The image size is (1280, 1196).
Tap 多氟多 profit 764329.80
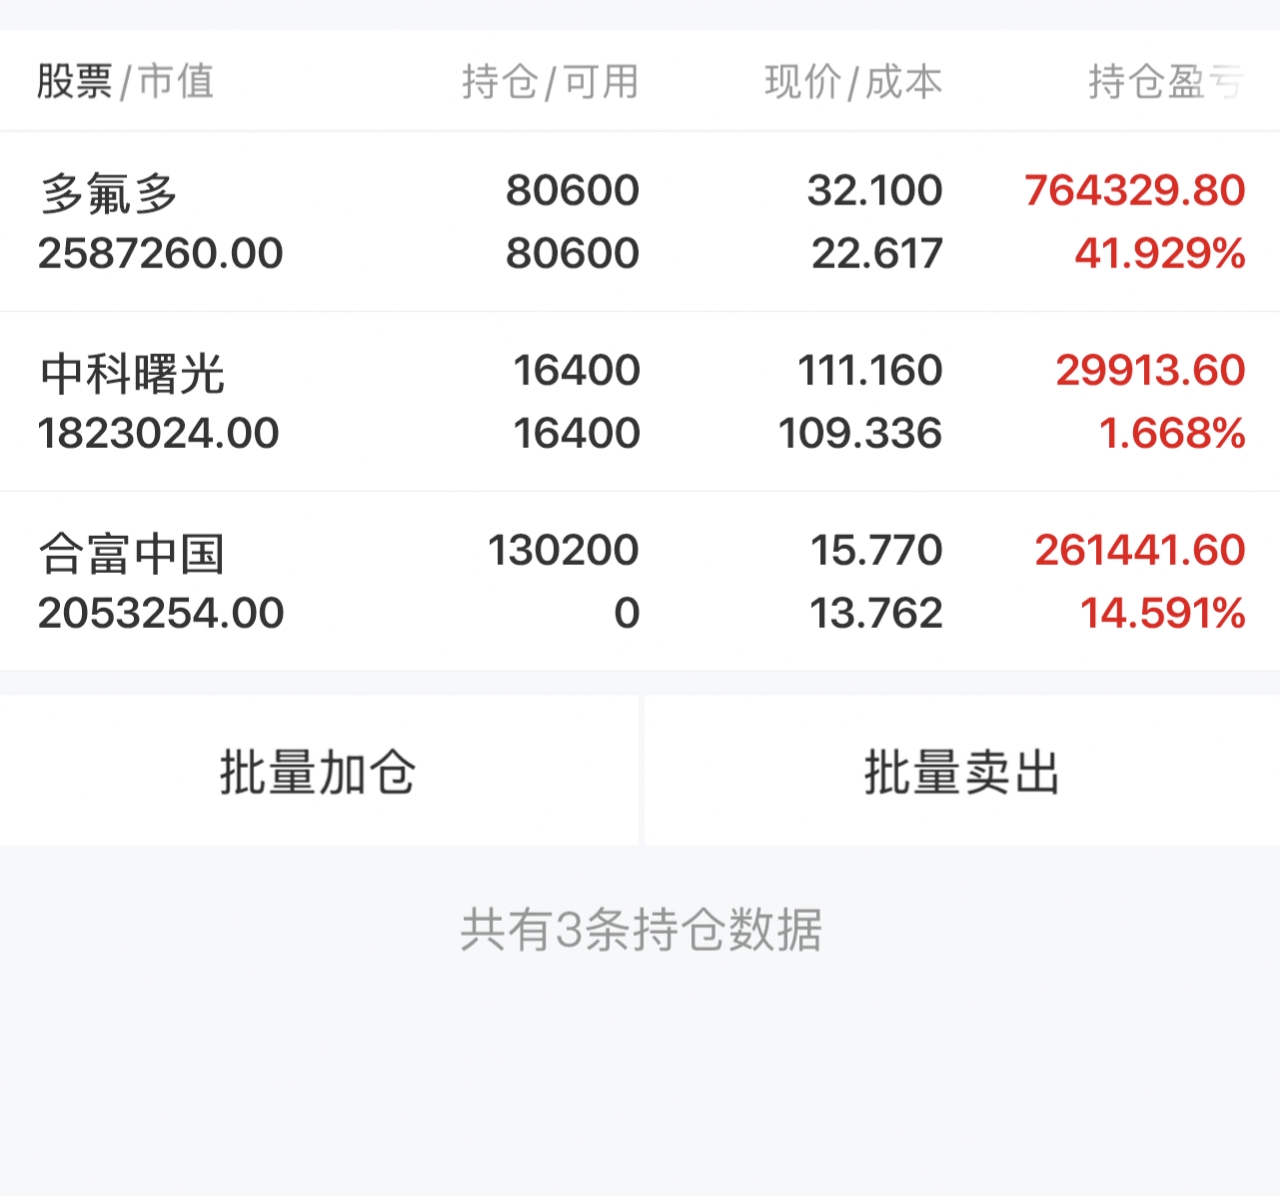[1134, 190]
